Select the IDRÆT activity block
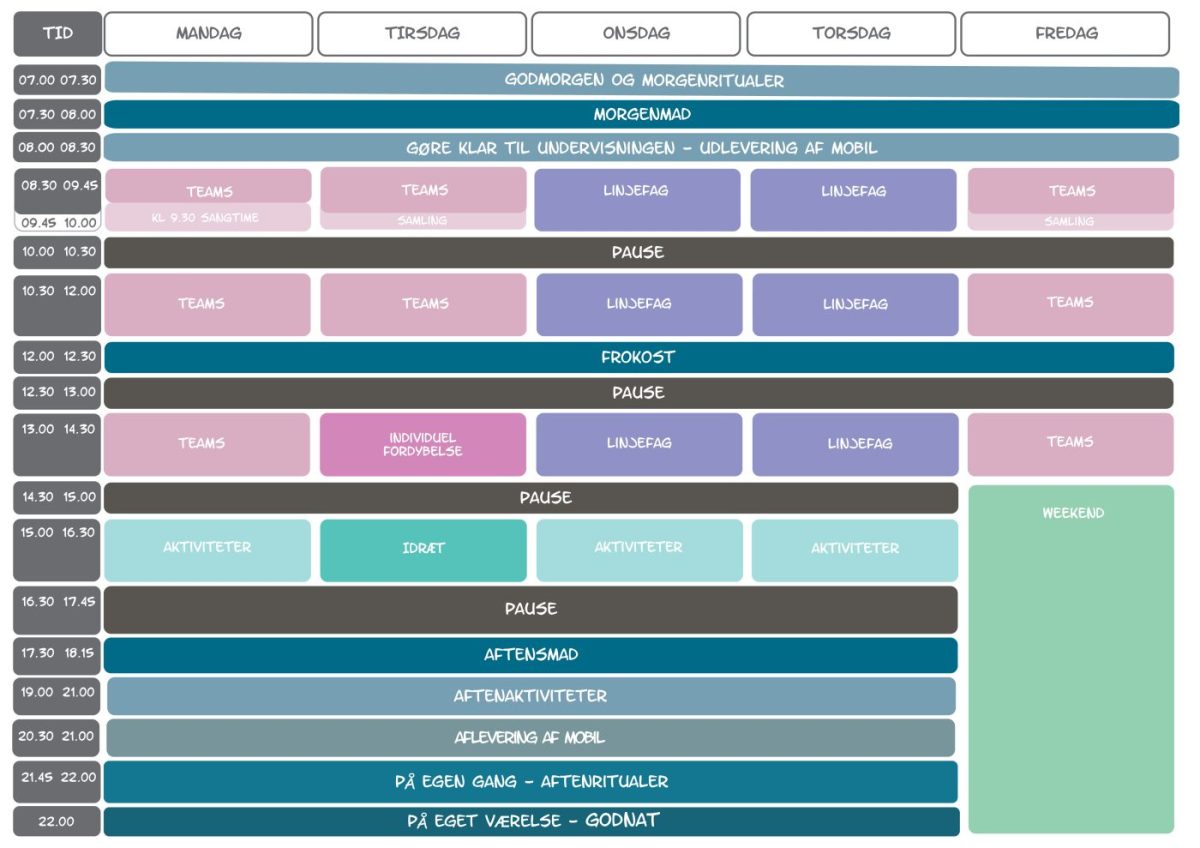This screenshot has width=1200, height=848. click(x=423, y=550)
